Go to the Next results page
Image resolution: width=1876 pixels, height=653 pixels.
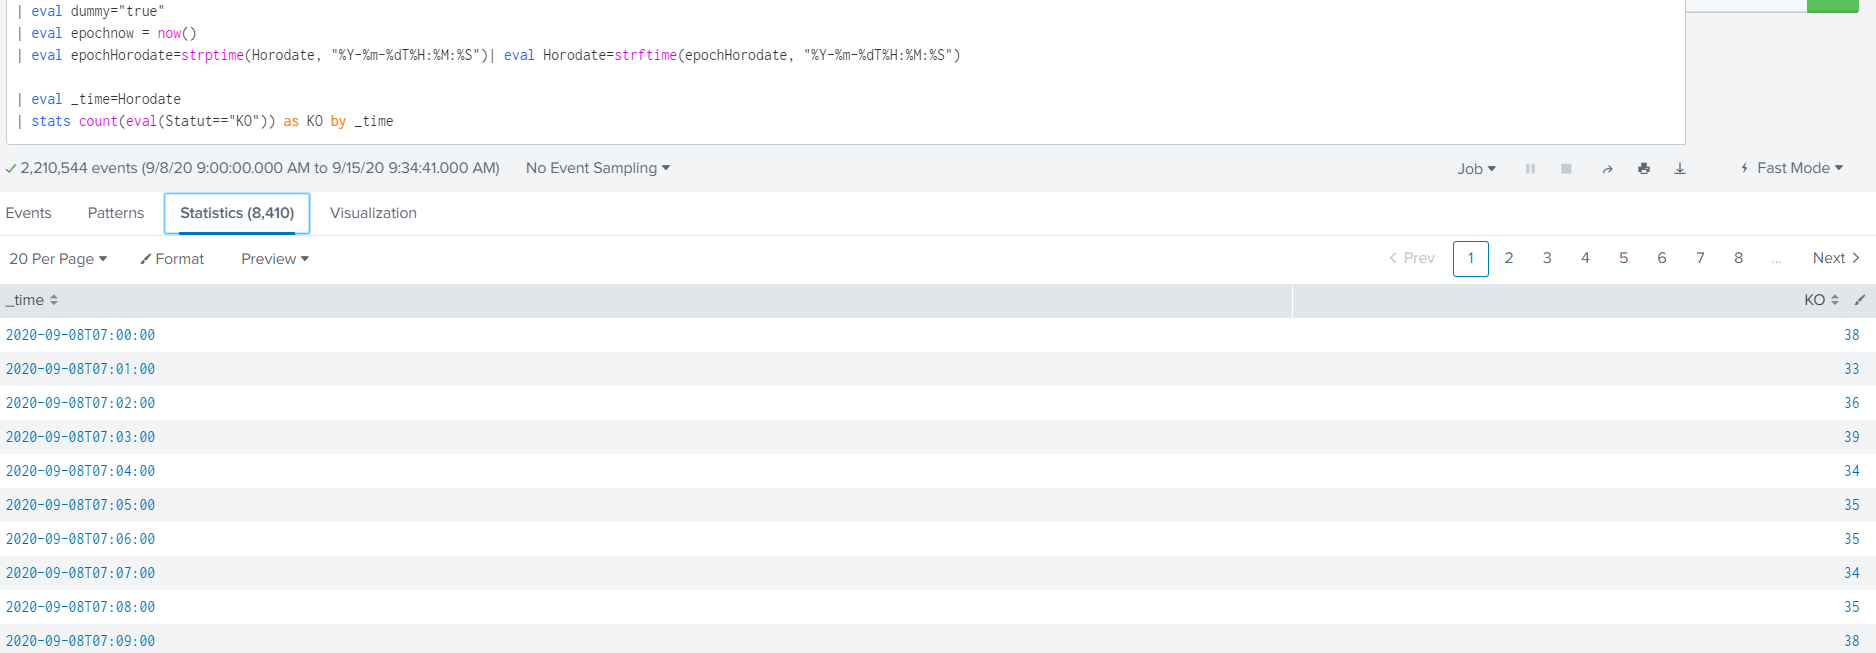point(1835,258)
